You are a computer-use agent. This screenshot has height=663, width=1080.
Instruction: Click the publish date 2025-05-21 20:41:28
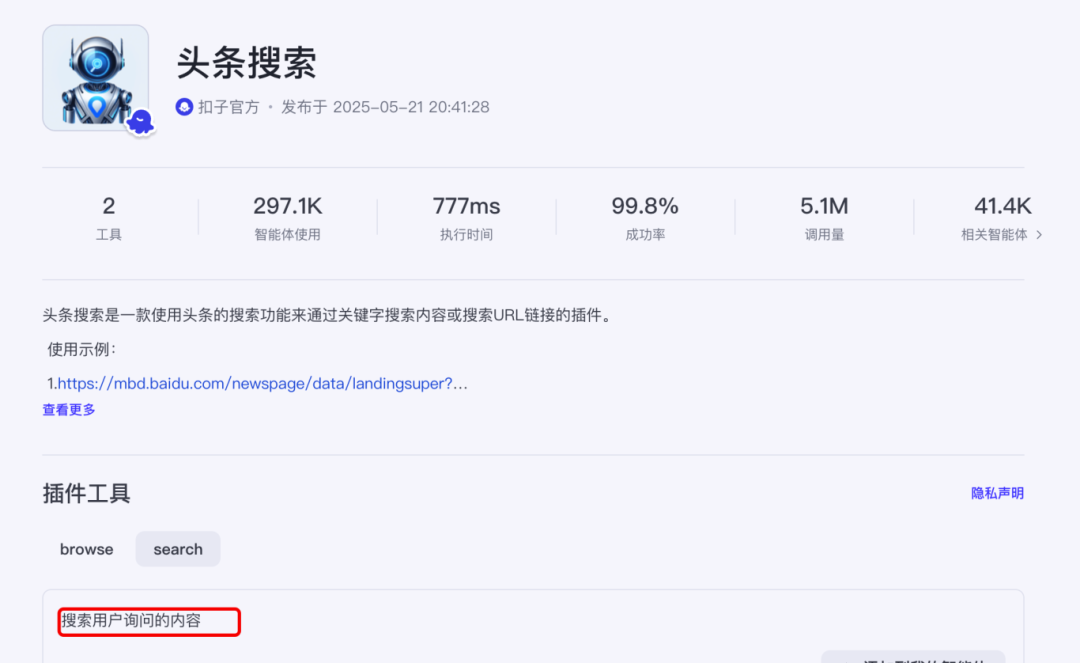click(411, 107)
